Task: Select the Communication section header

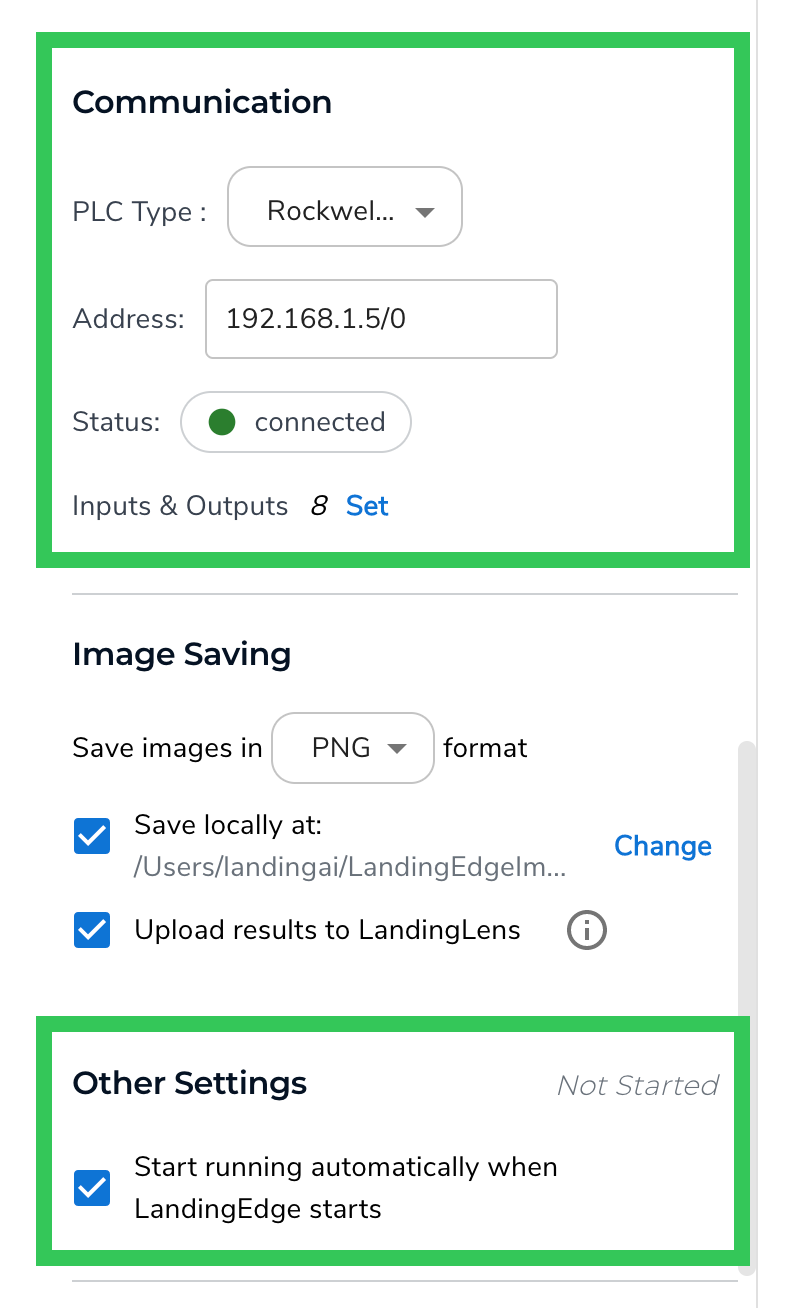Action: 202,102
